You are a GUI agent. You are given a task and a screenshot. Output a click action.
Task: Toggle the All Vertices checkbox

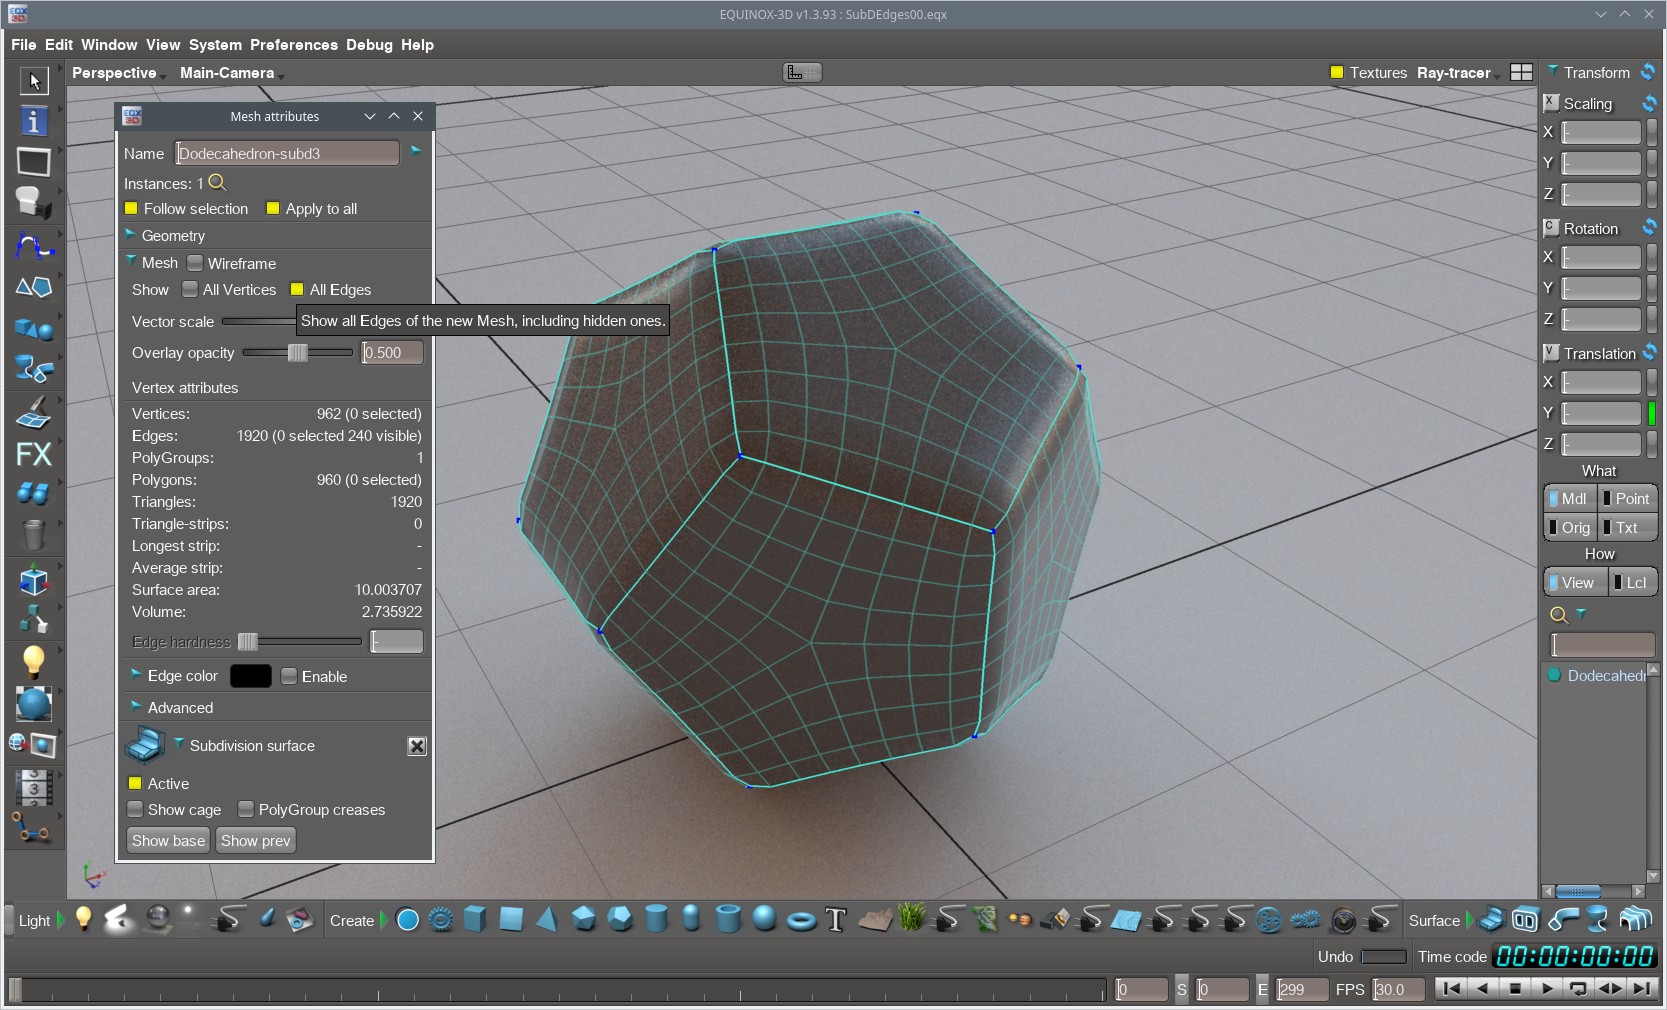190,290
